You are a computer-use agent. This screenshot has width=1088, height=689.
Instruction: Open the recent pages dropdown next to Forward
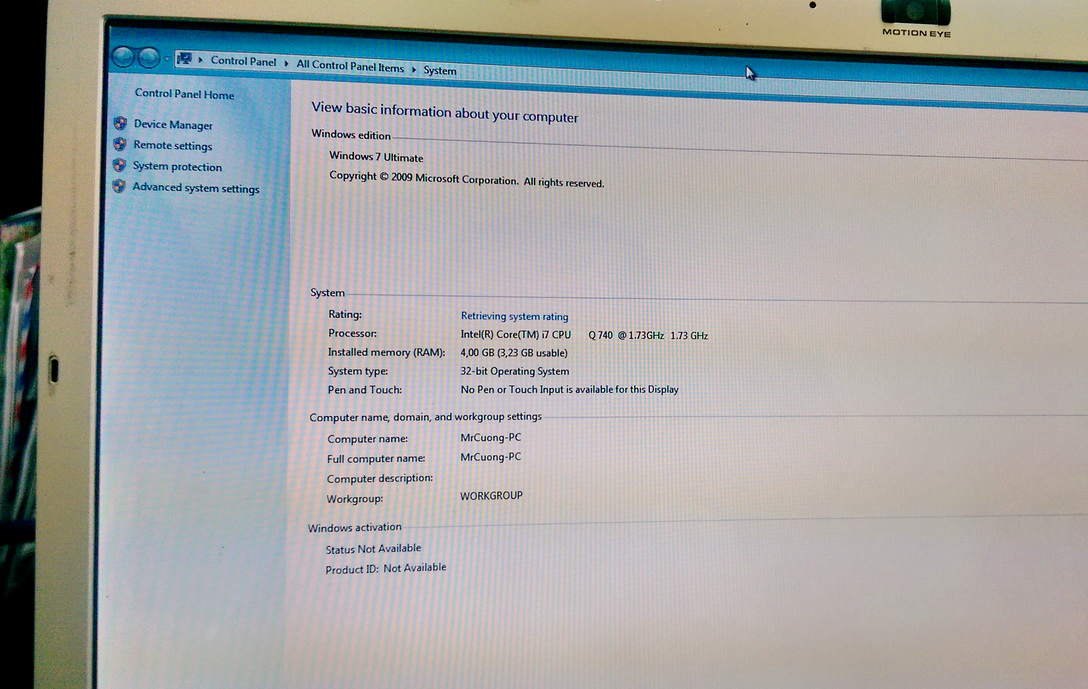167,58
